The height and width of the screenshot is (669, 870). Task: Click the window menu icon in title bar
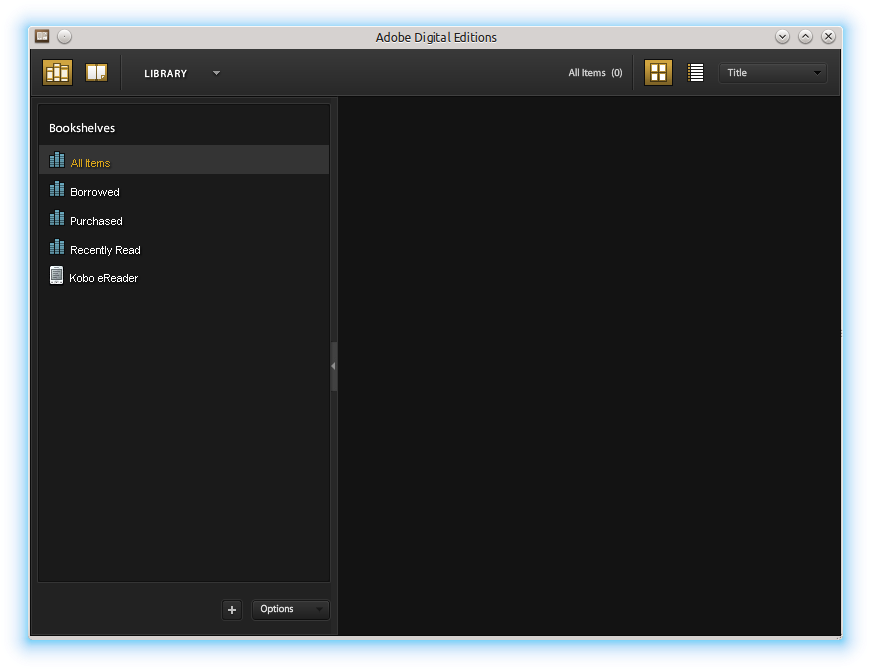pyautogui.click(x=42, y=37)
